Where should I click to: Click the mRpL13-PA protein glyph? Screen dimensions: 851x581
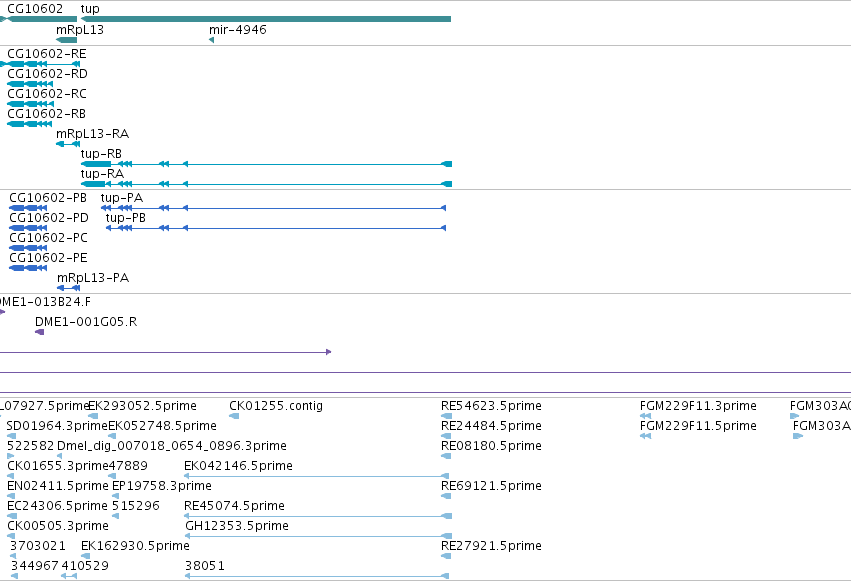(68, 288)
